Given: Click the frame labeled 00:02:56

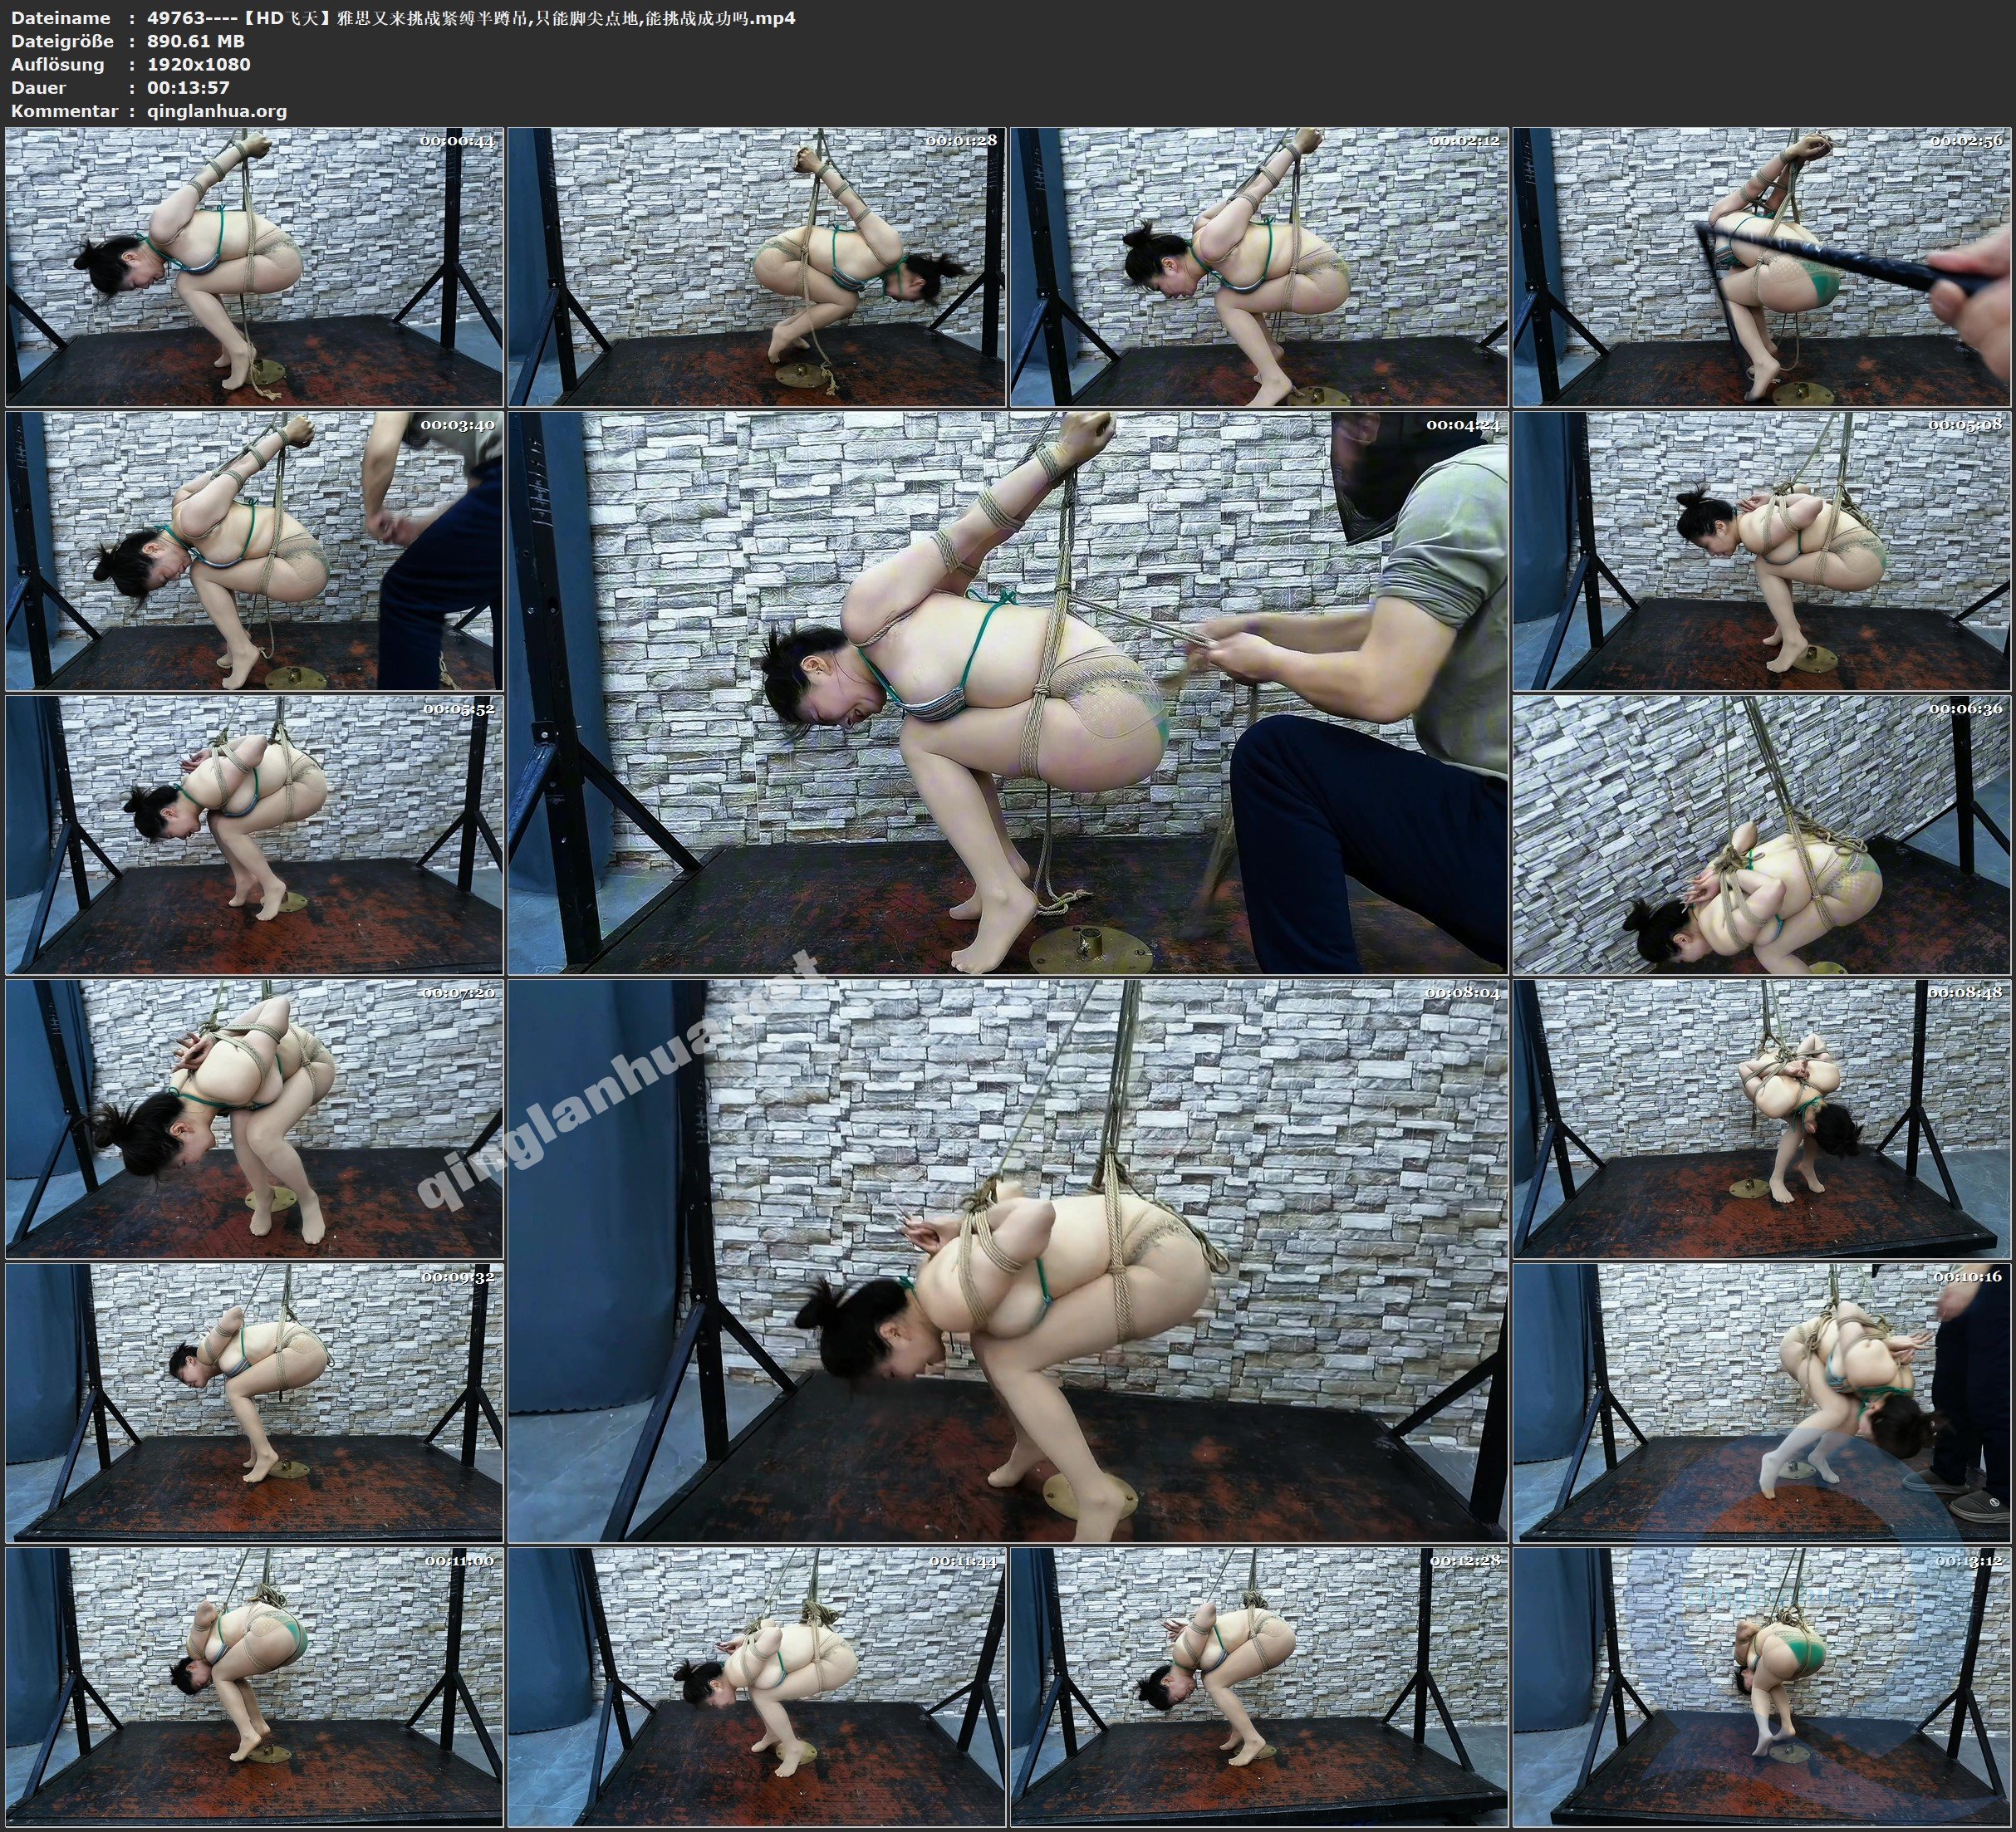Looking at the screenshot, I should [1762, 267].
